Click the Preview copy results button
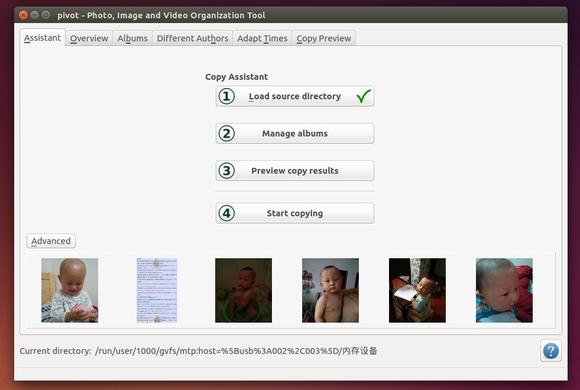Viewport: 580px width, 390px height. [x=295, y=171]
